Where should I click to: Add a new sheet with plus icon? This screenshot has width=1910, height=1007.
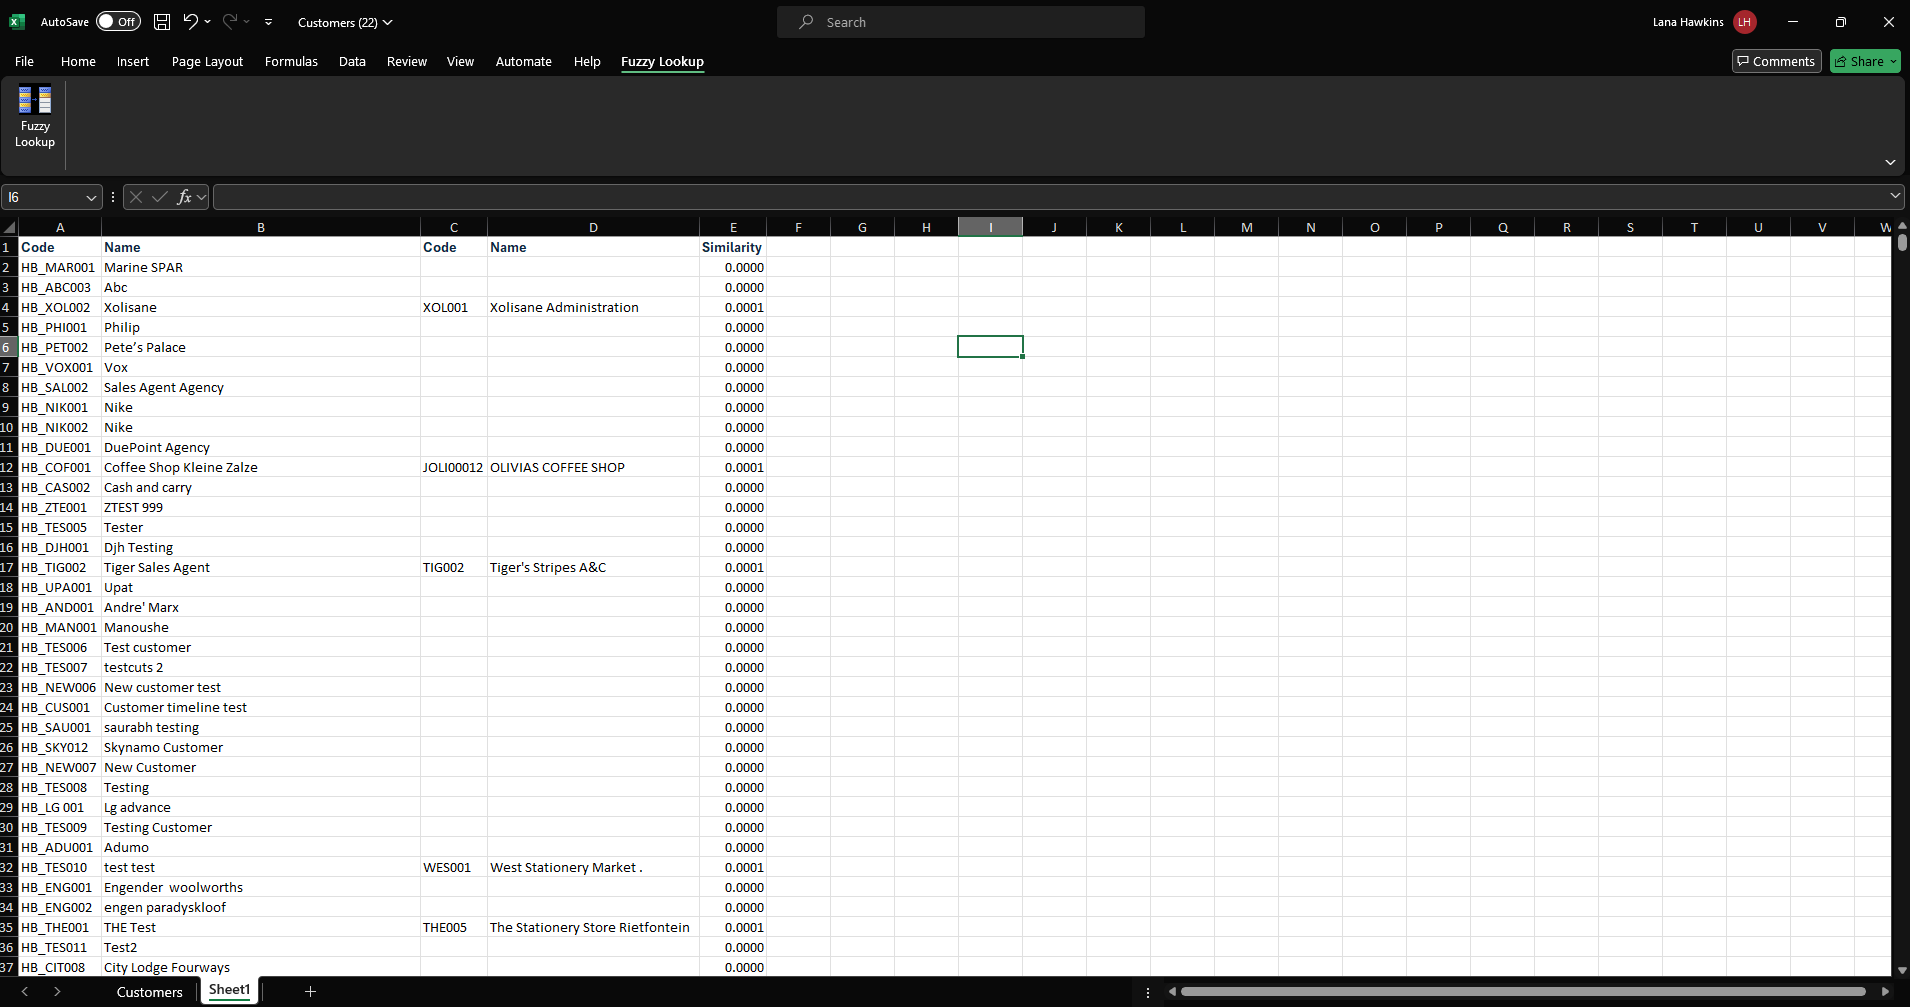pos(311,991)
